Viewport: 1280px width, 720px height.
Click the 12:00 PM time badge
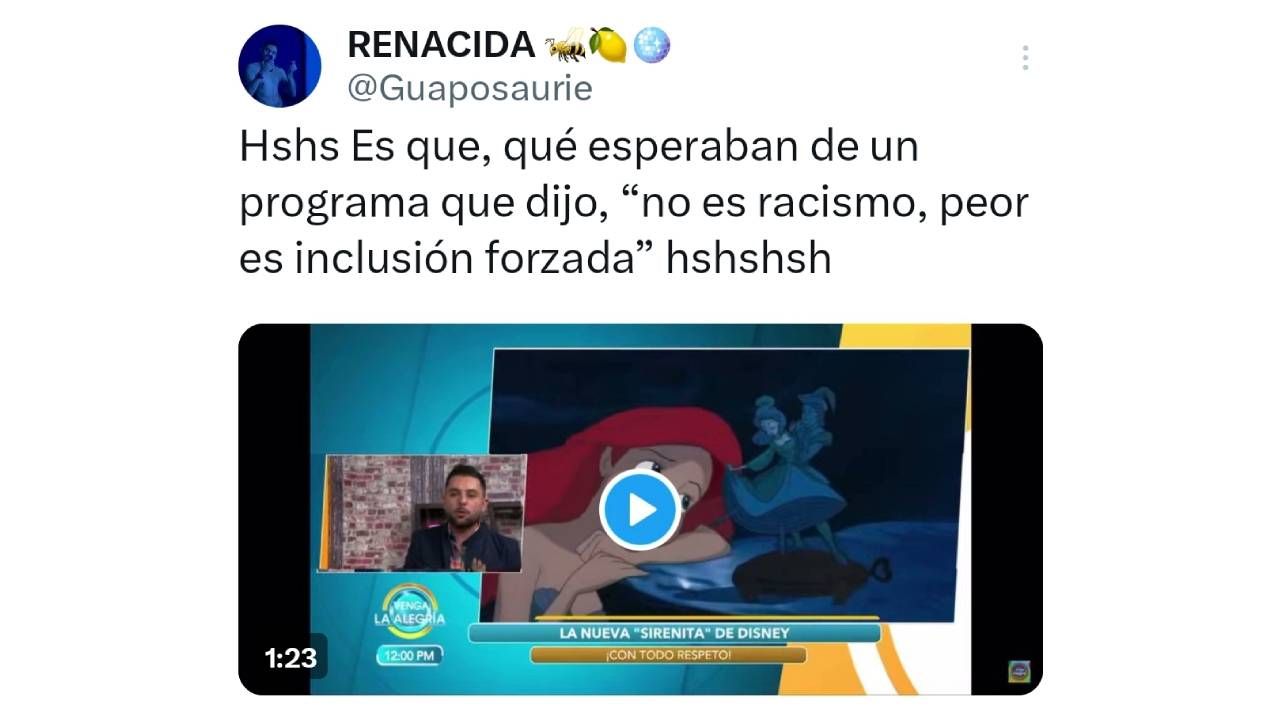pos(409,657)
